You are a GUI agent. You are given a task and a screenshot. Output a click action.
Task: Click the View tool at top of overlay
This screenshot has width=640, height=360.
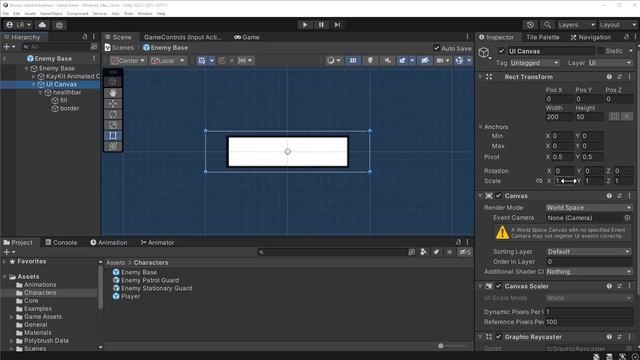pos(113,82)
